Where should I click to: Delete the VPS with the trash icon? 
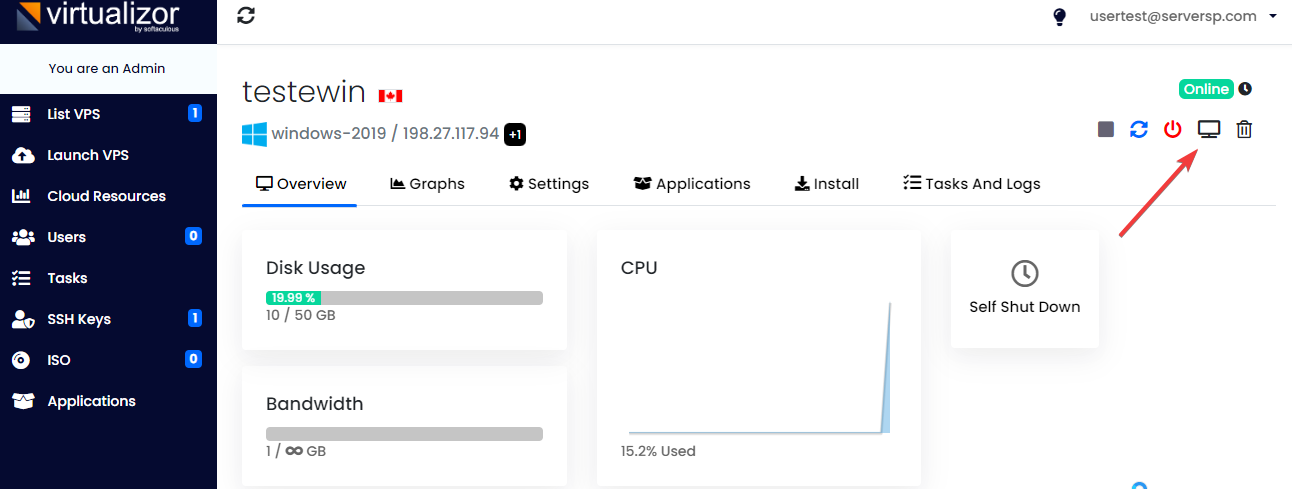(x=1244, y=130)
